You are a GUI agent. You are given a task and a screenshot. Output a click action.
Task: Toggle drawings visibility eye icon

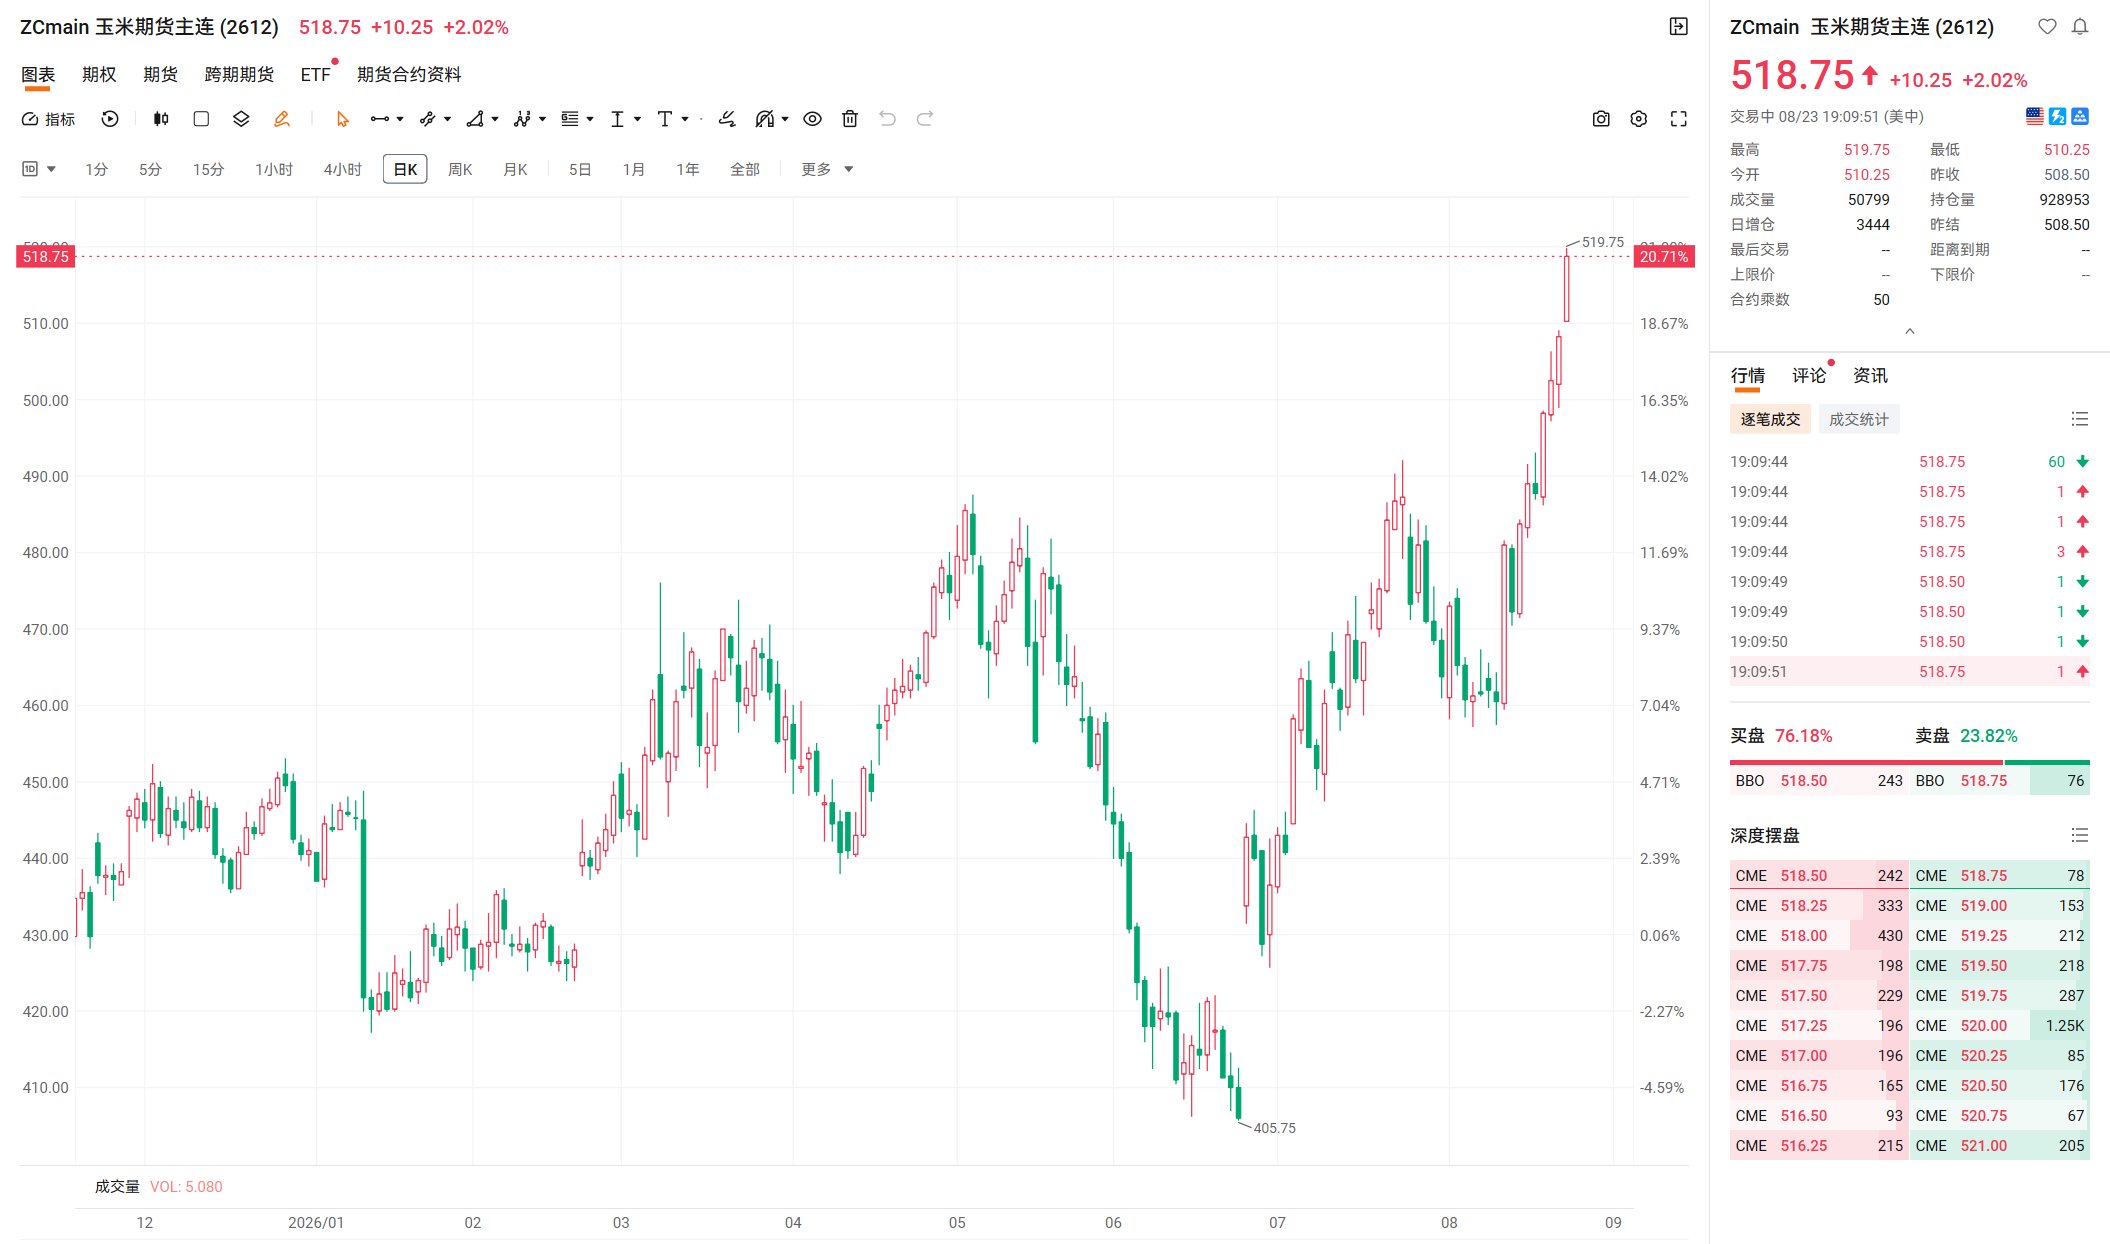tap(813, 119)
